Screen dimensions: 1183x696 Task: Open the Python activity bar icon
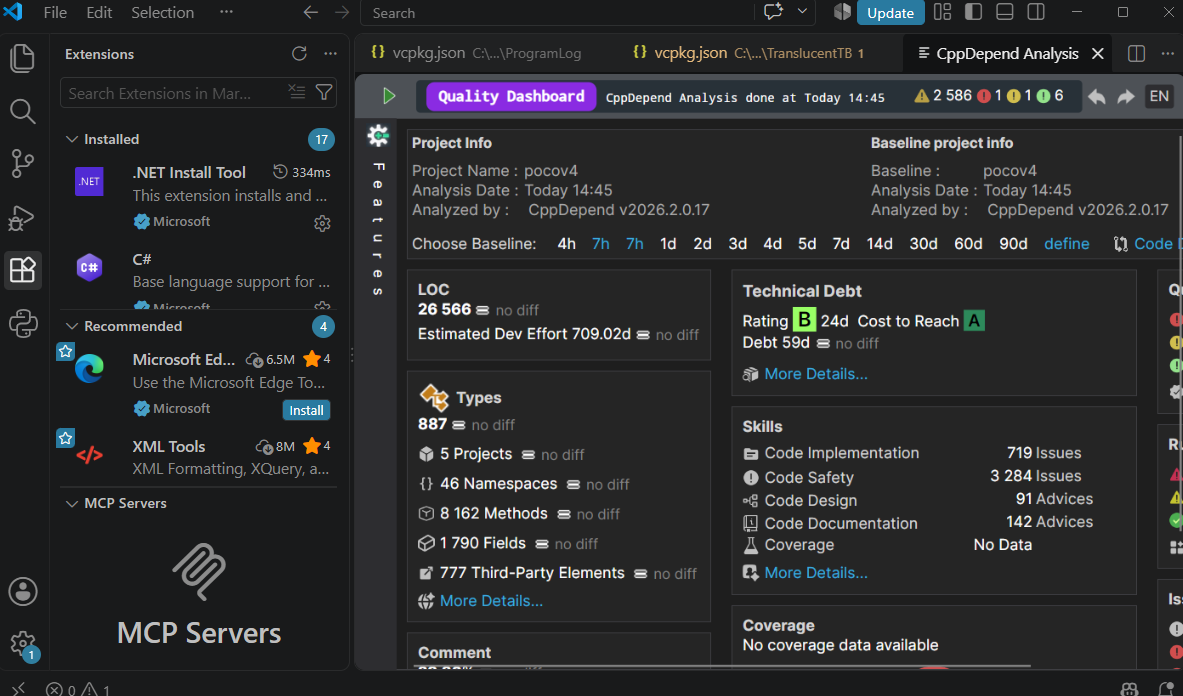point(23,323)
